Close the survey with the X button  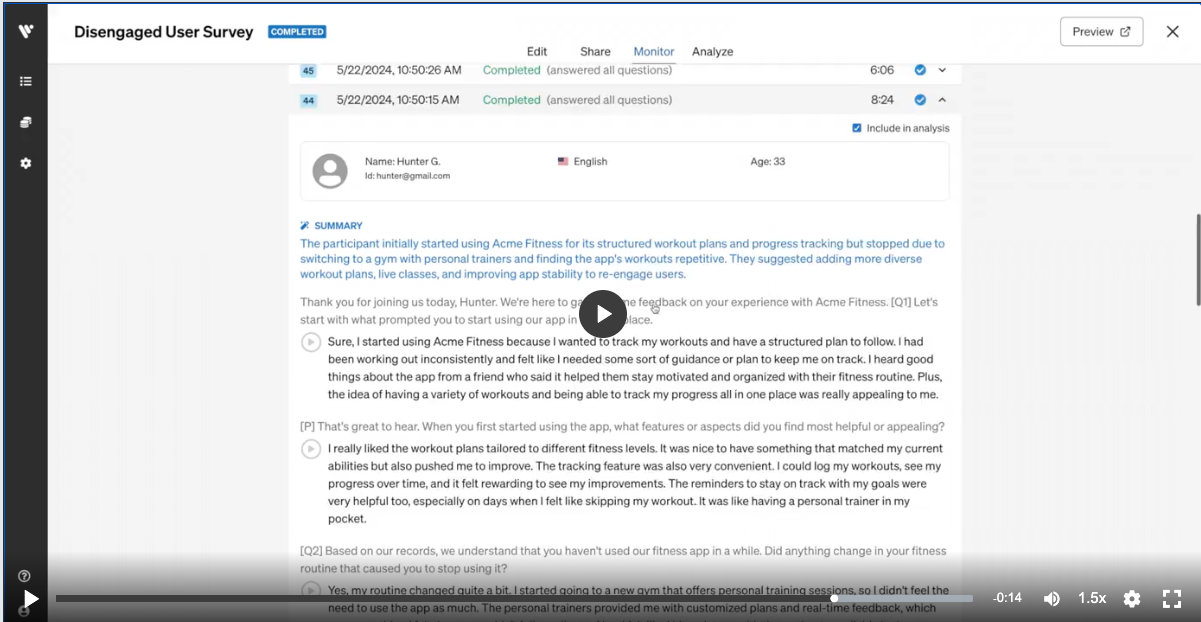coord(1173,31)
